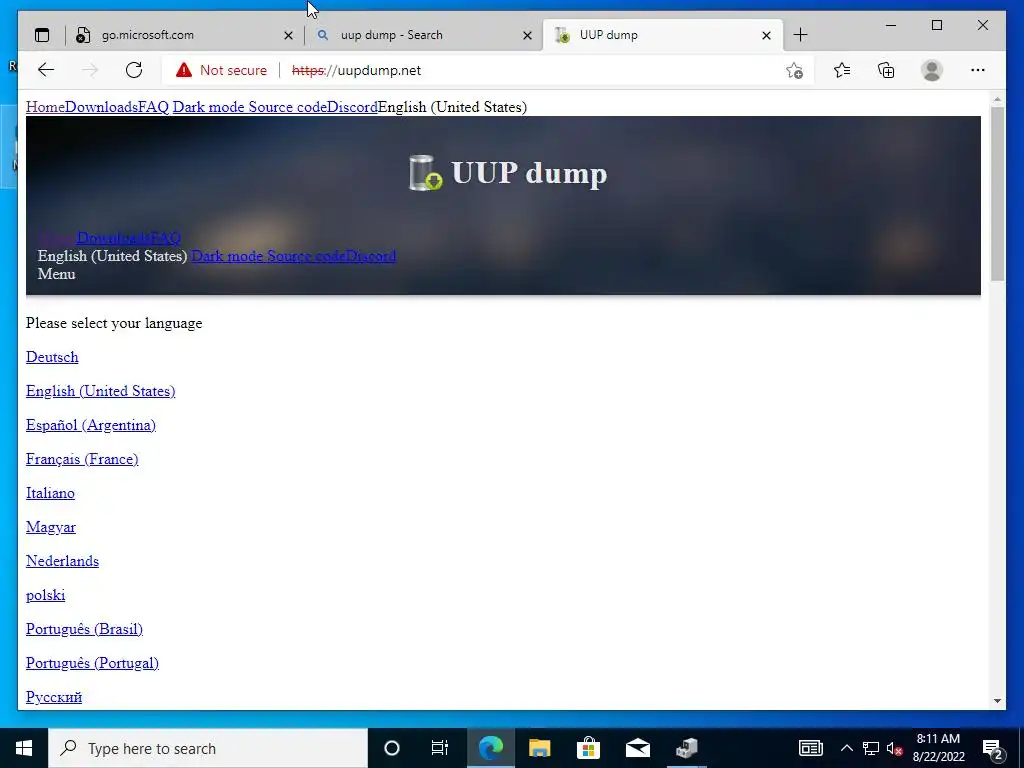Viewport: 1024px width, 768px height.
Task: Click the Not secure warning icon
Action: click(x=184, y=70)
